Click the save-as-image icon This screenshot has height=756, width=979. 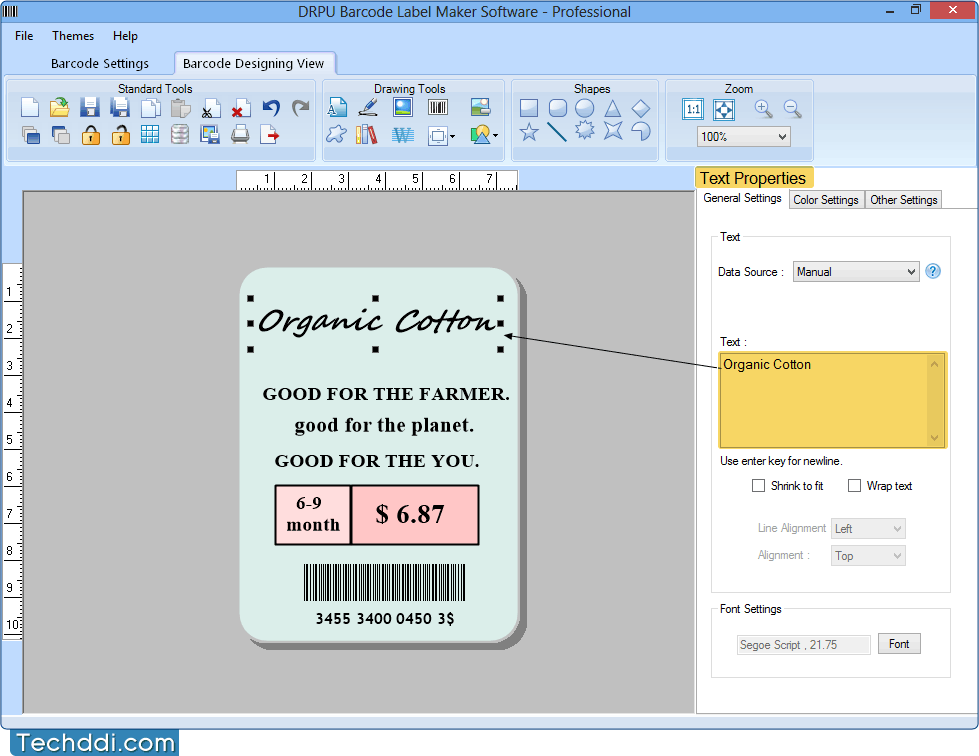click(x=210, y=135)
